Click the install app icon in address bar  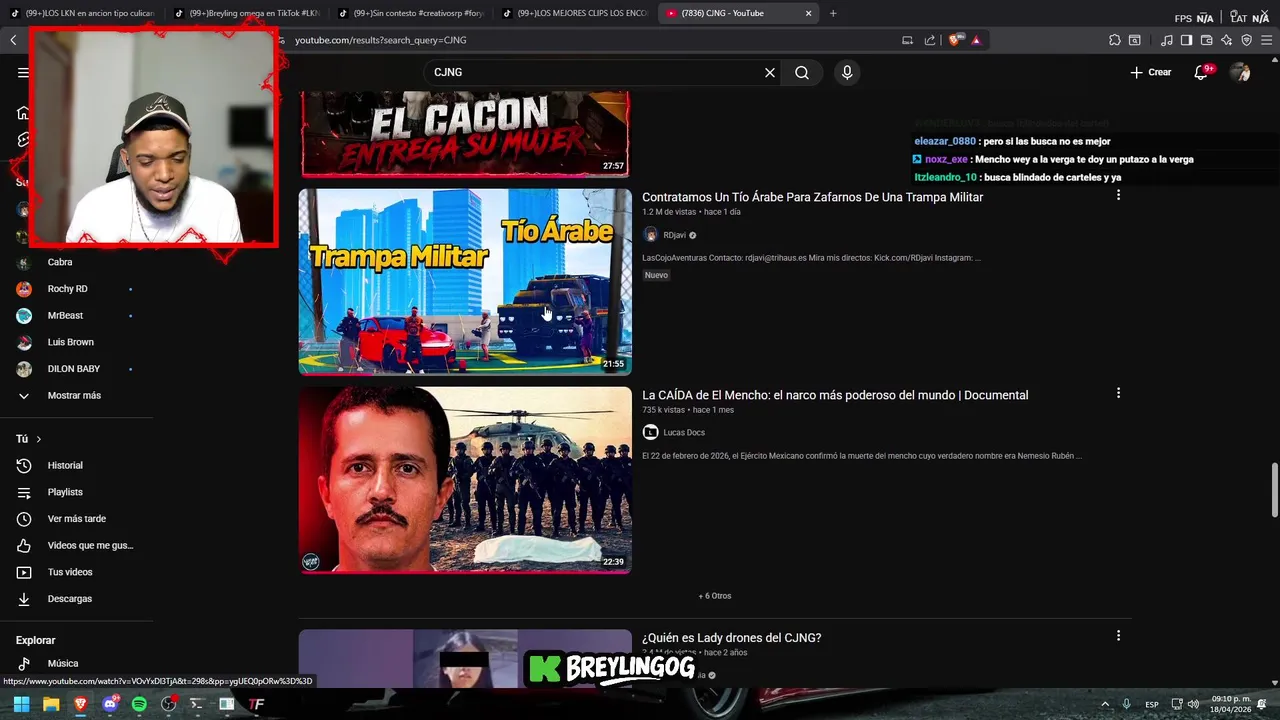click(x=907, y=40)
